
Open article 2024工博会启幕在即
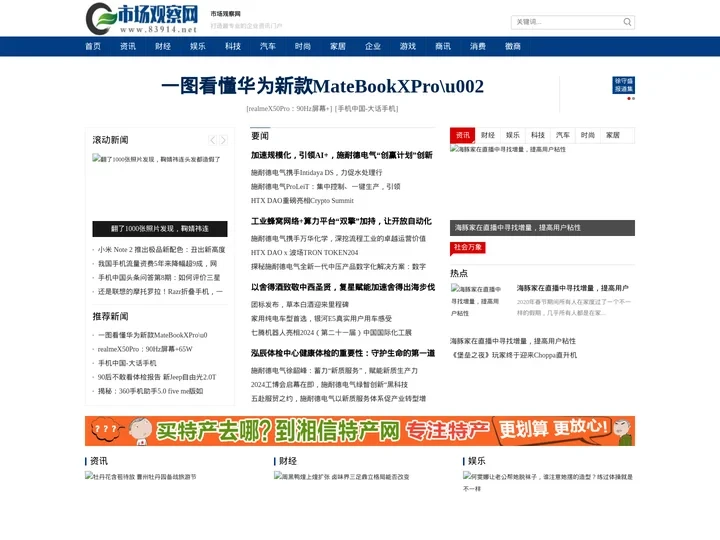pos(329,384)
